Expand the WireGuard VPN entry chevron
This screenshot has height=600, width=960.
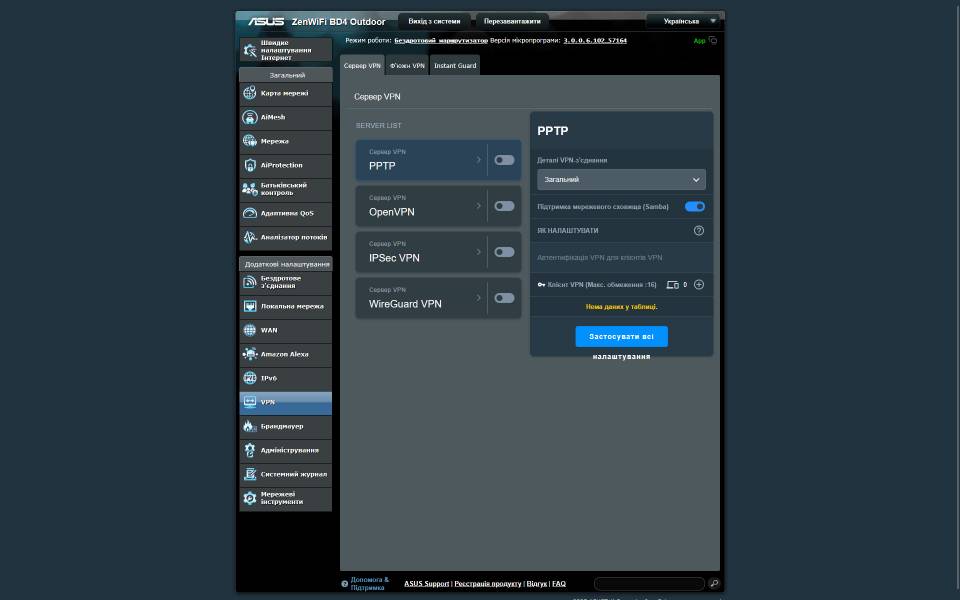[479, 298]
